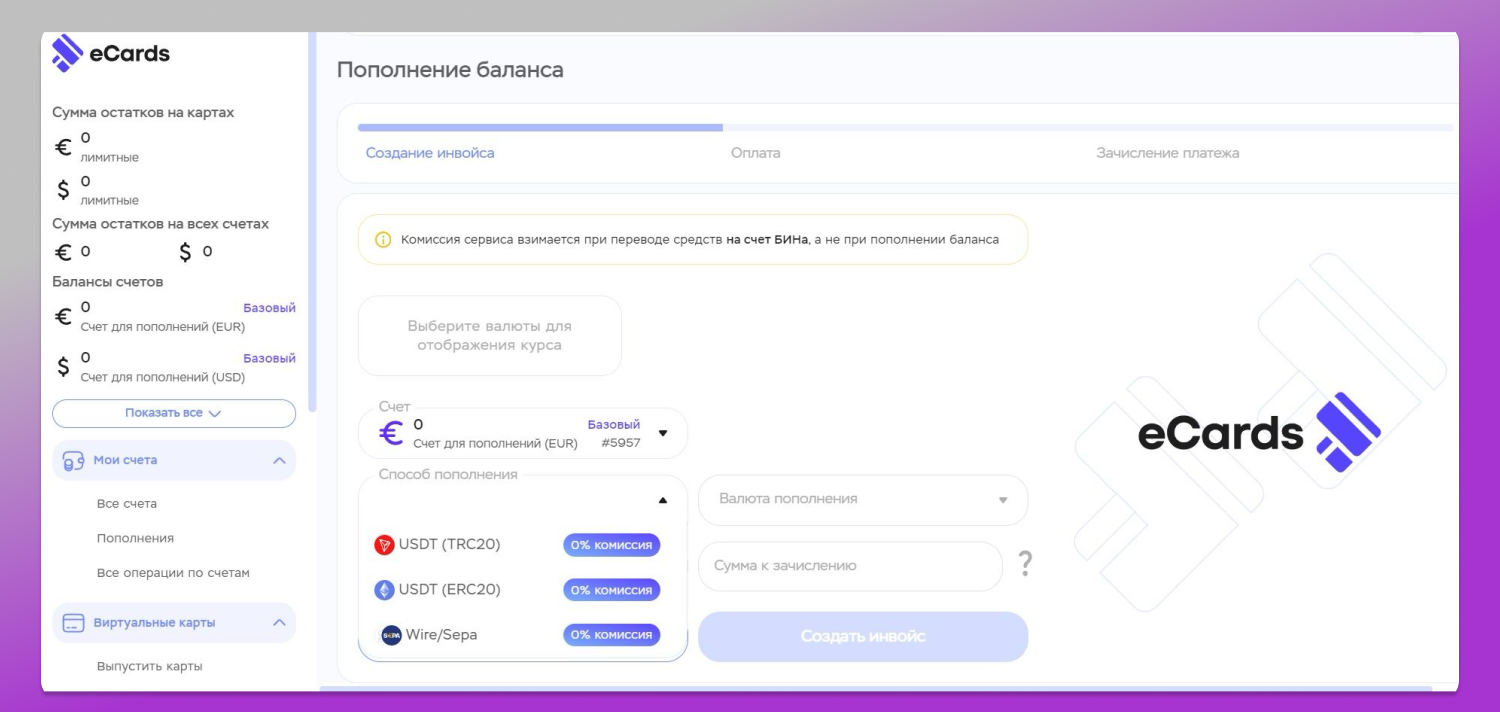Screen dimensions: 1500x712
Task: Click account number #5957
Action: pyautogui.click(x=621, y=443)
